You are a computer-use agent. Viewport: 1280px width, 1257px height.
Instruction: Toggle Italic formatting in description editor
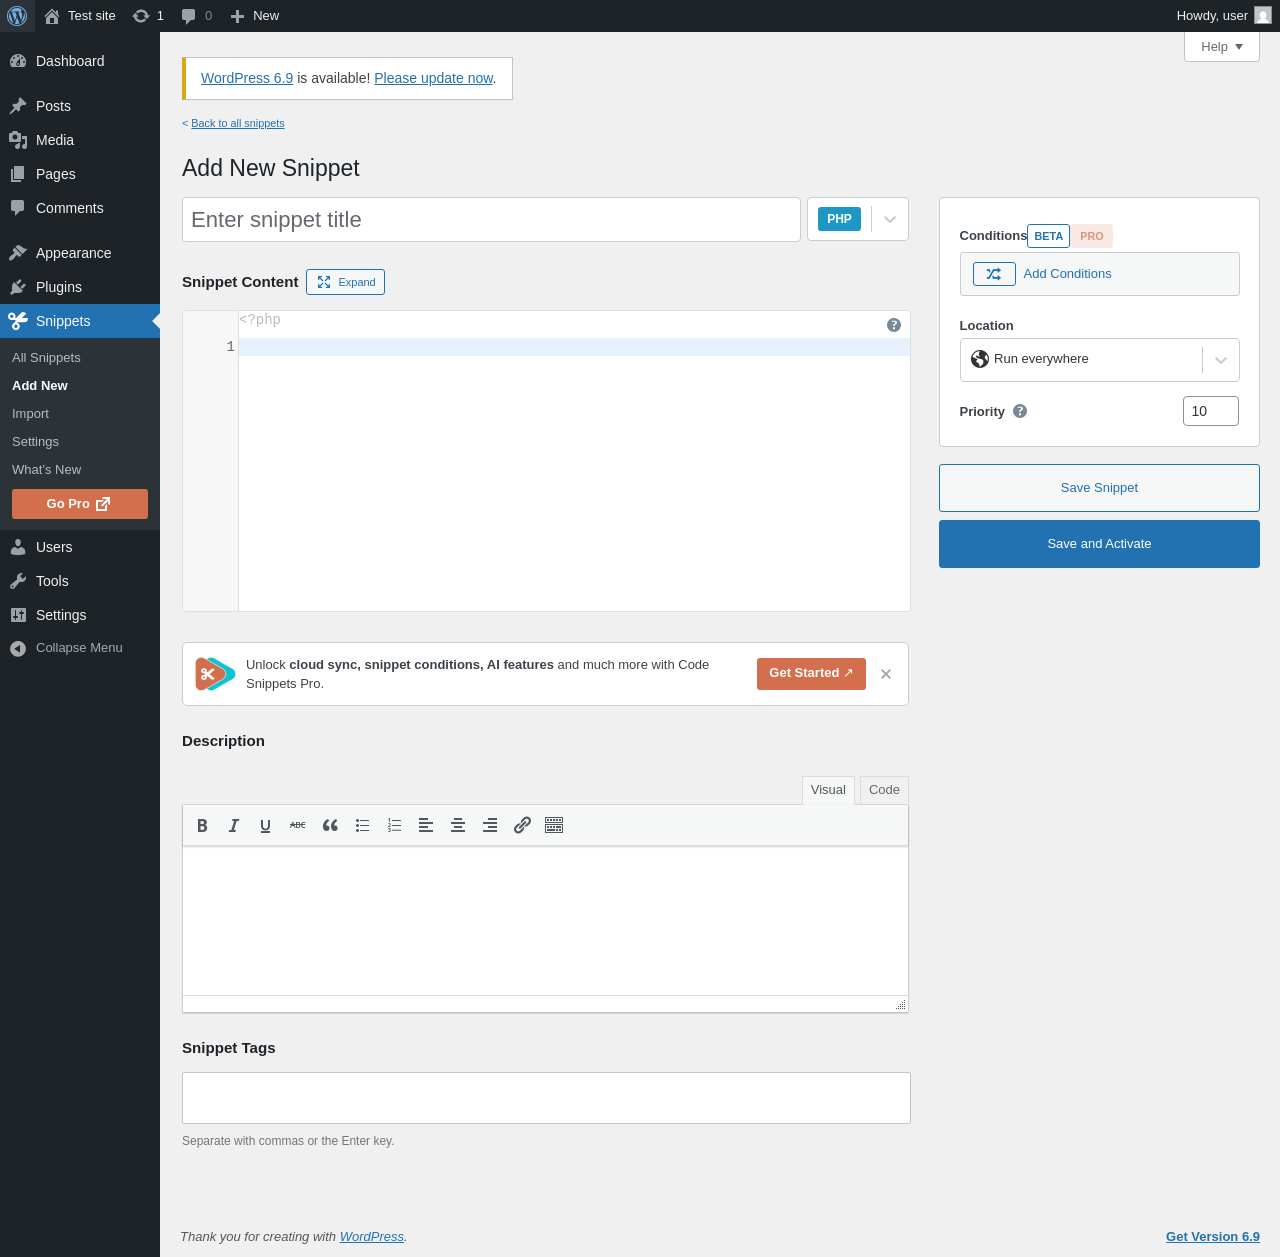tap(234, 825)
